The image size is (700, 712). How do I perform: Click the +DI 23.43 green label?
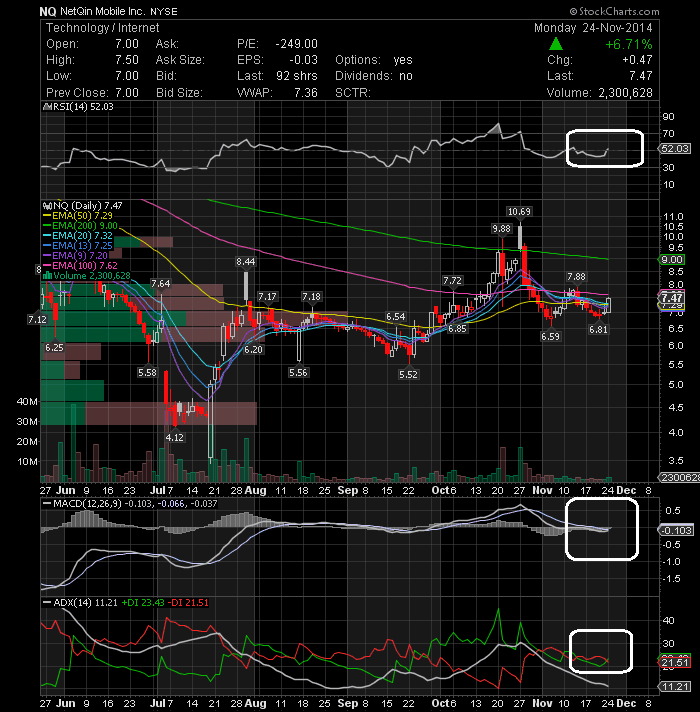[x=143, y=603]
